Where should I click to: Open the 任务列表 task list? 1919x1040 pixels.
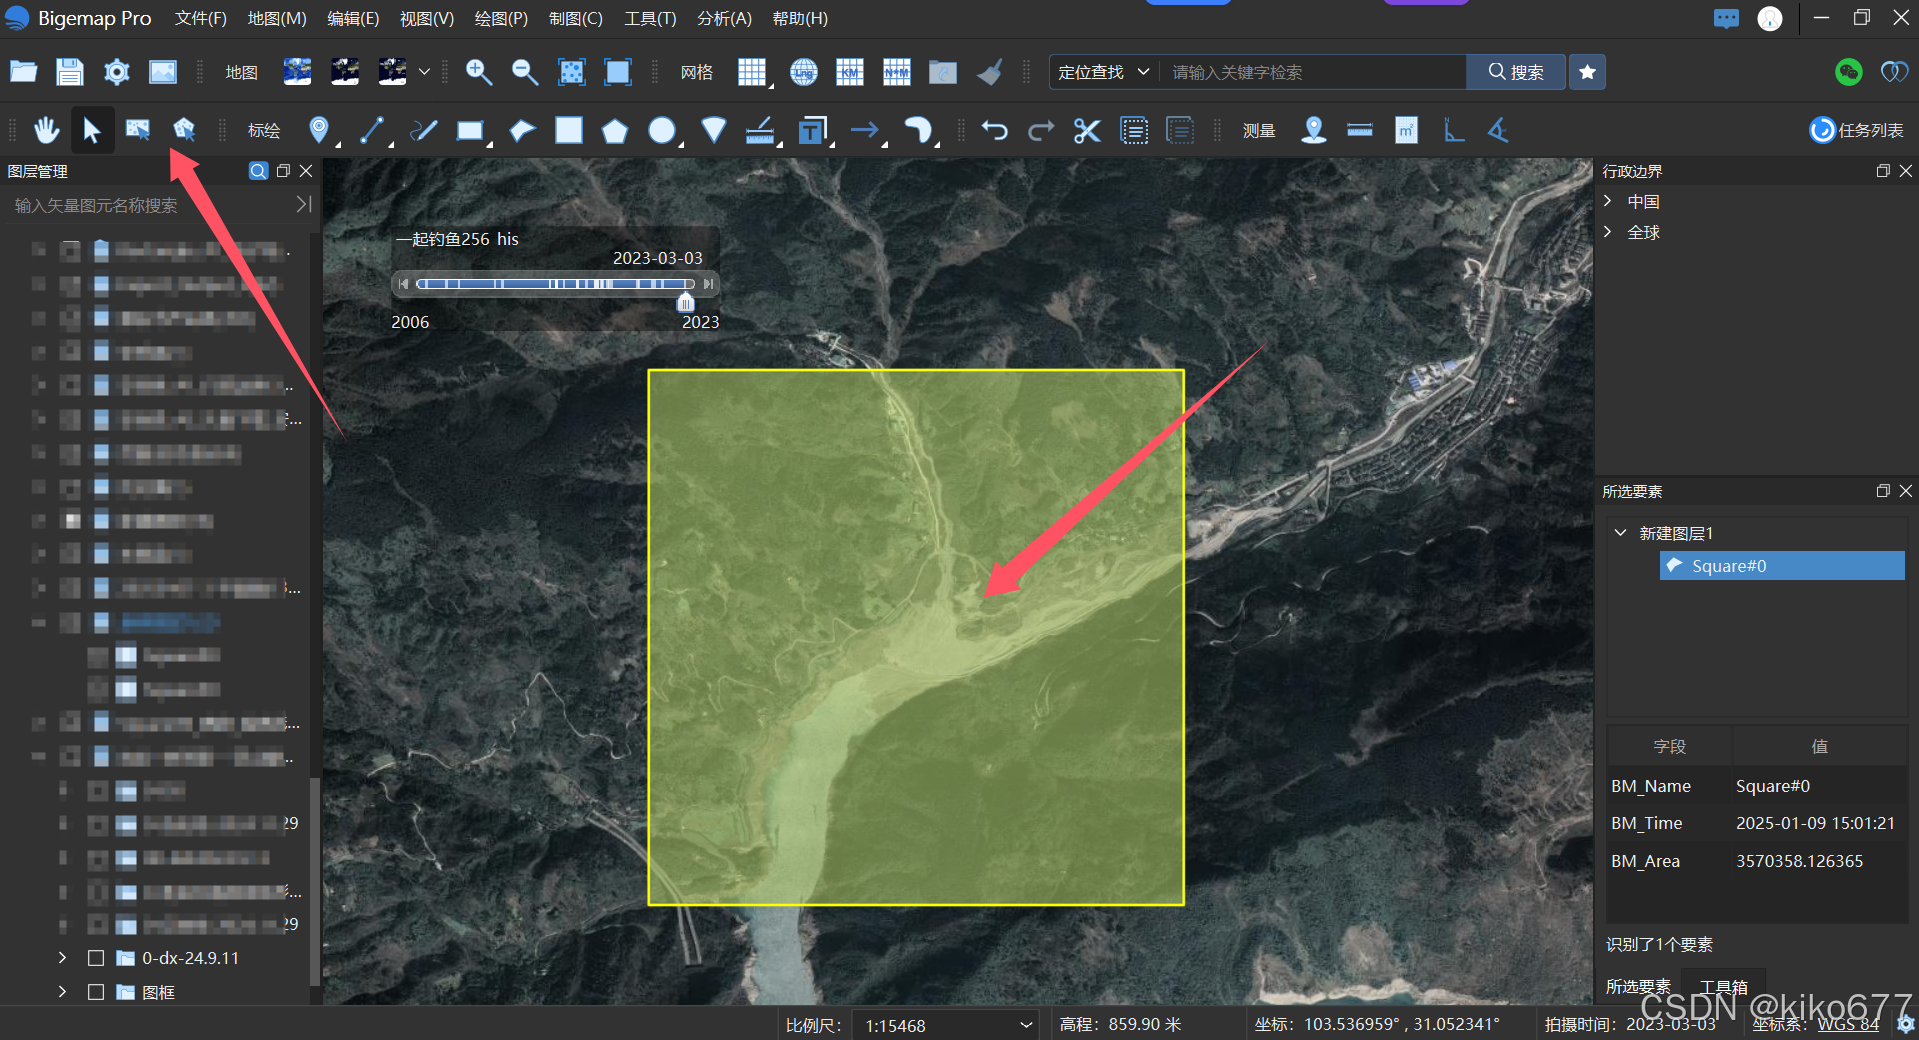[1856, 130]
